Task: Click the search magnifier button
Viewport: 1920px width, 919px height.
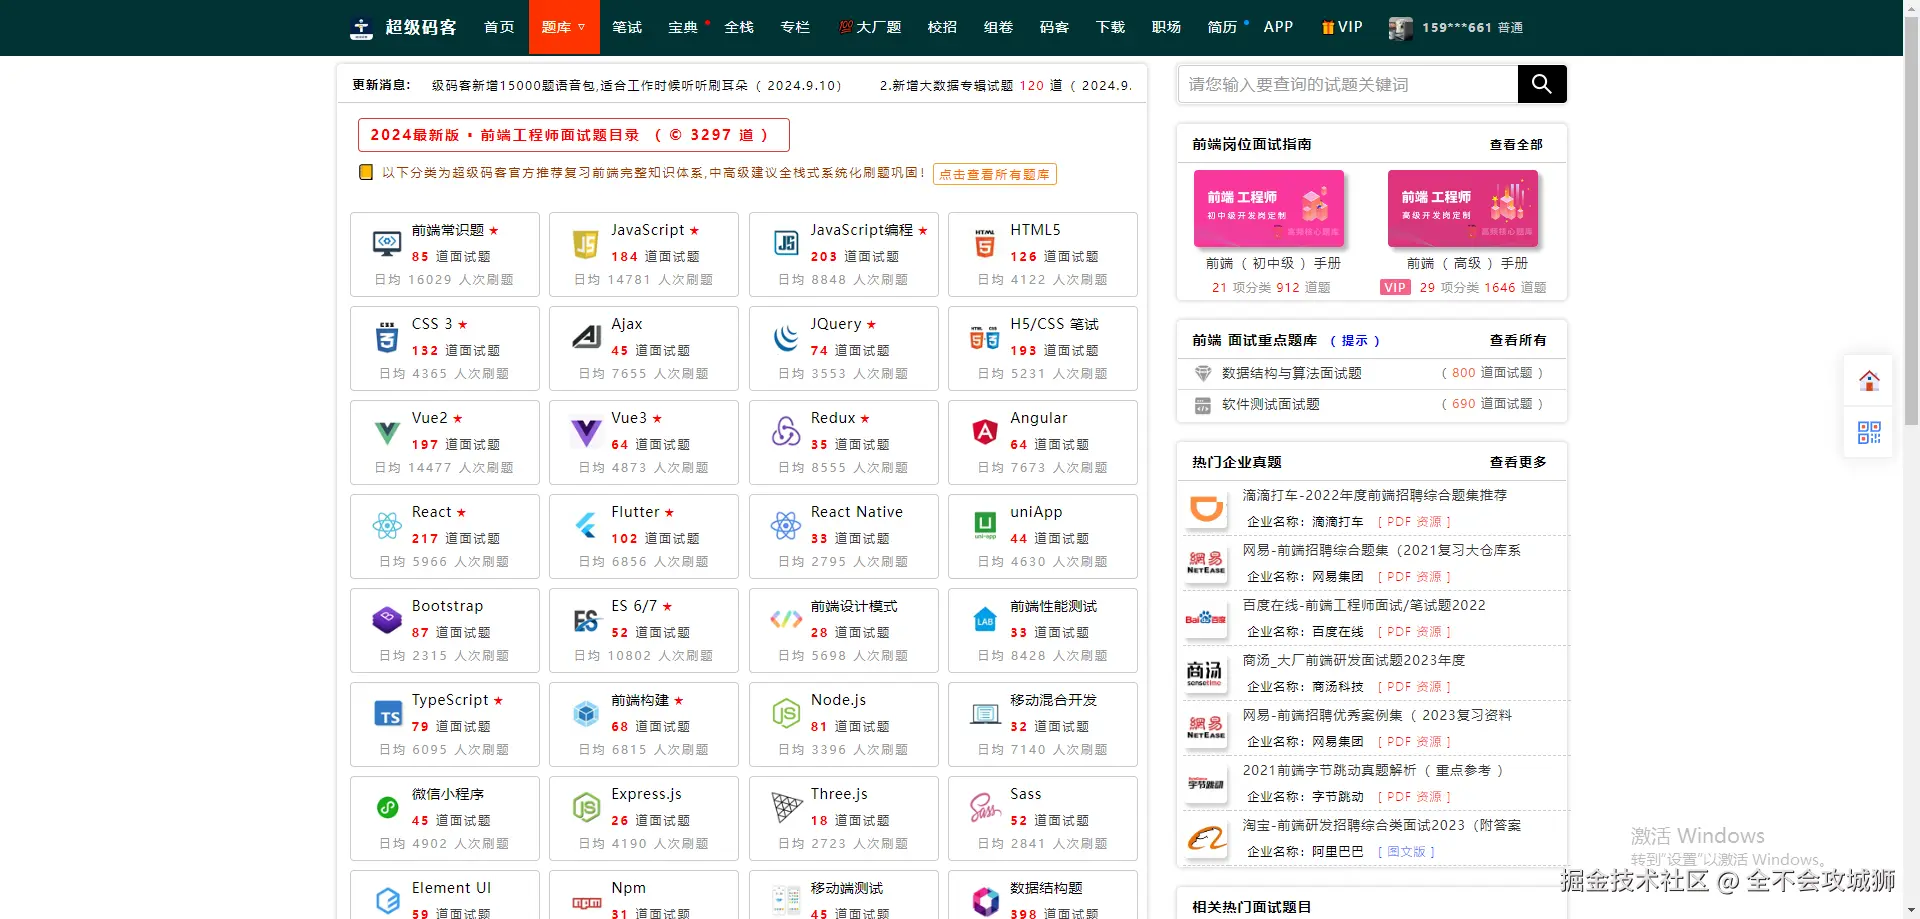Action: (x=1541, y=84)
